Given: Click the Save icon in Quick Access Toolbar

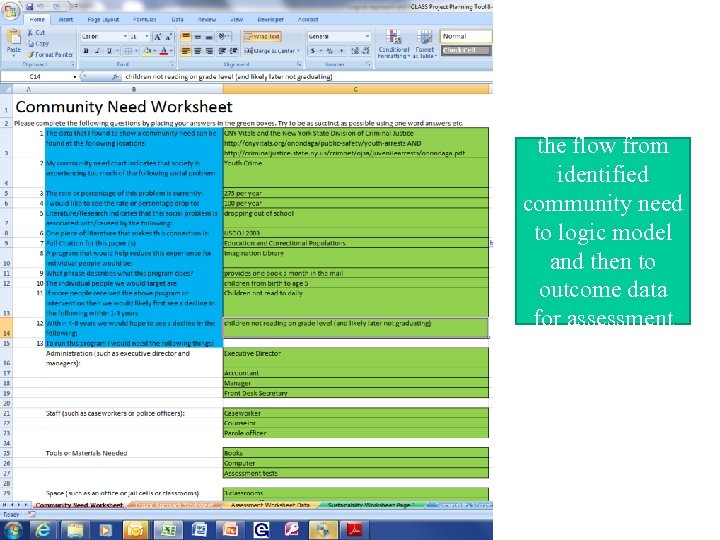Looking at the screenshot, I should [30, 6].
